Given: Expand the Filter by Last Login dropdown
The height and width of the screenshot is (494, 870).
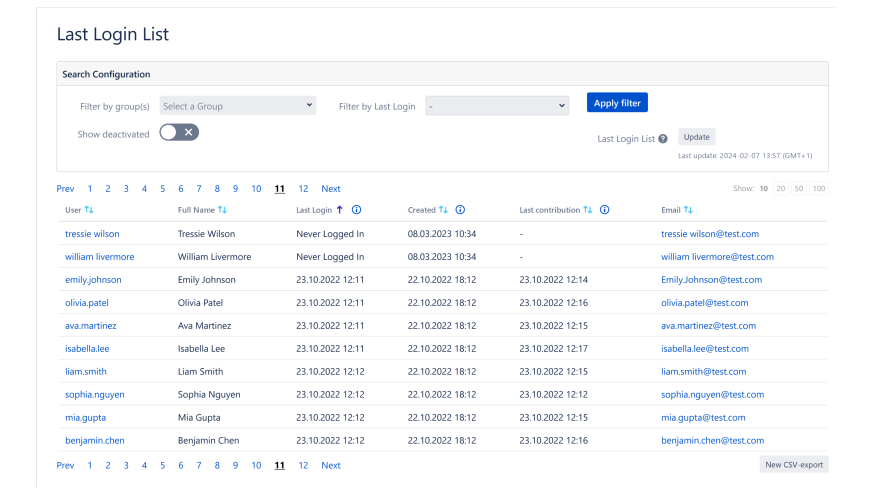Looking at the screenshot, I should [x=496, y=106].
